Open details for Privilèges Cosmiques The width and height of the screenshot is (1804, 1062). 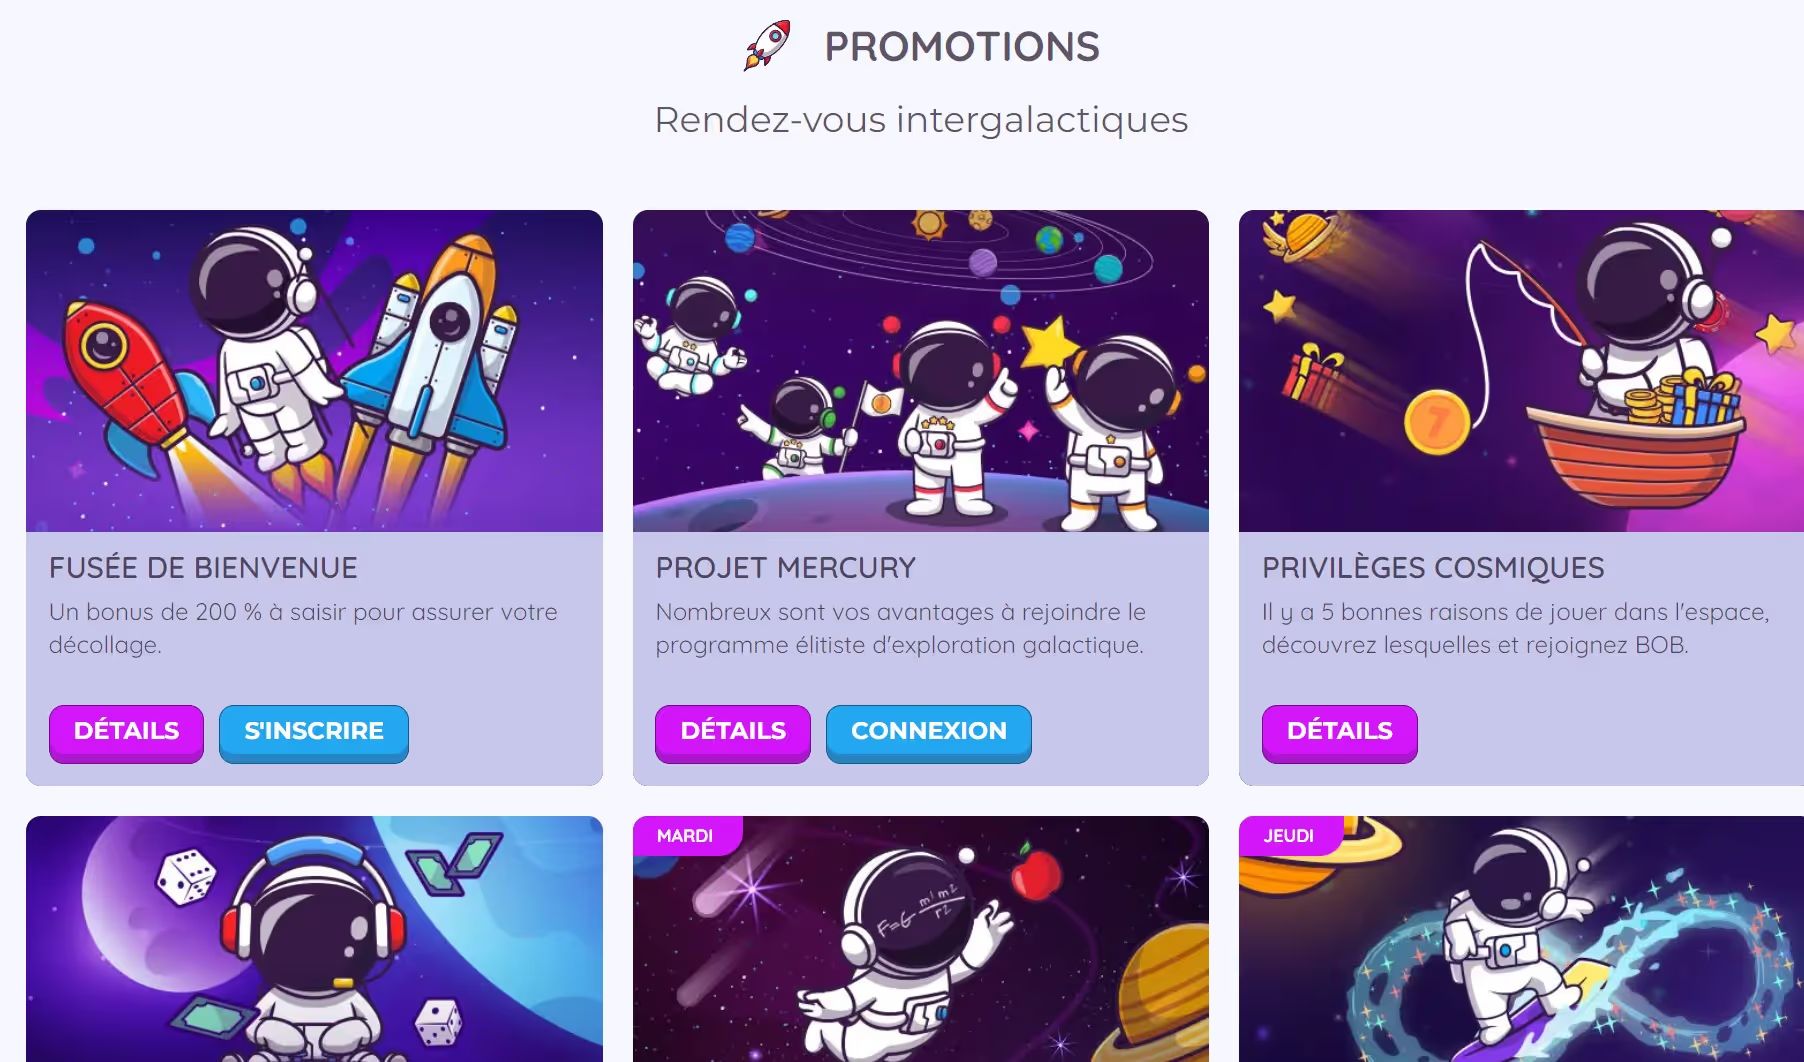pos(1339,733)
